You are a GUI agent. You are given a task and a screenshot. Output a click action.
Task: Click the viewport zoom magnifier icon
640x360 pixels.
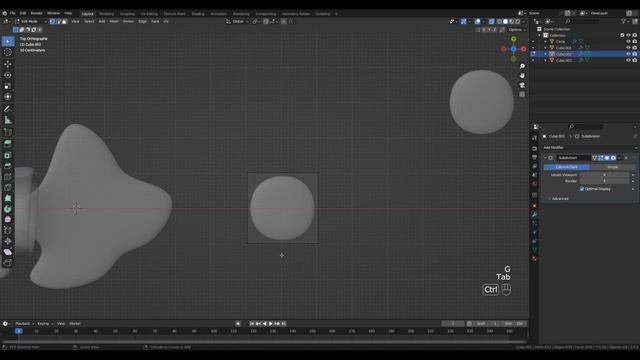522,66
